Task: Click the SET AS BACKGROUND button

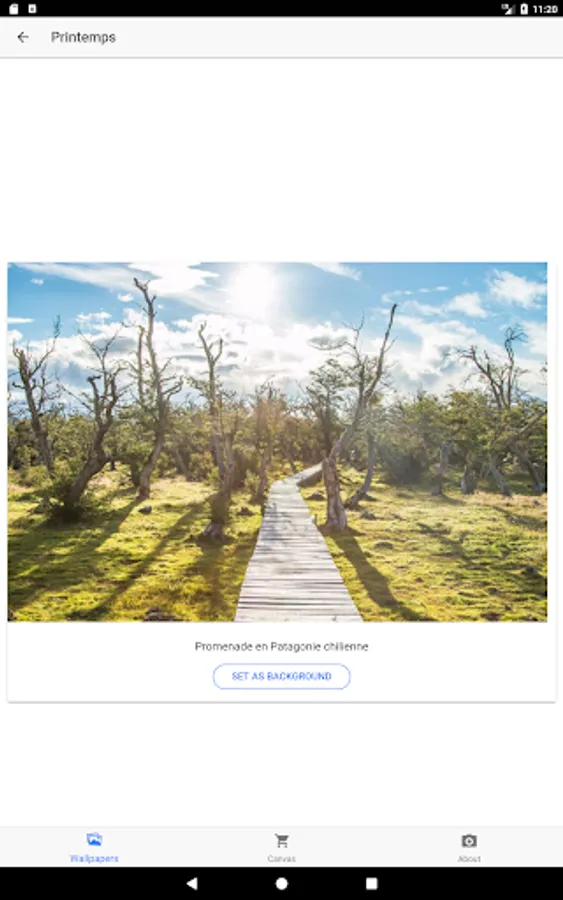Action: click(x=281, y=676)
